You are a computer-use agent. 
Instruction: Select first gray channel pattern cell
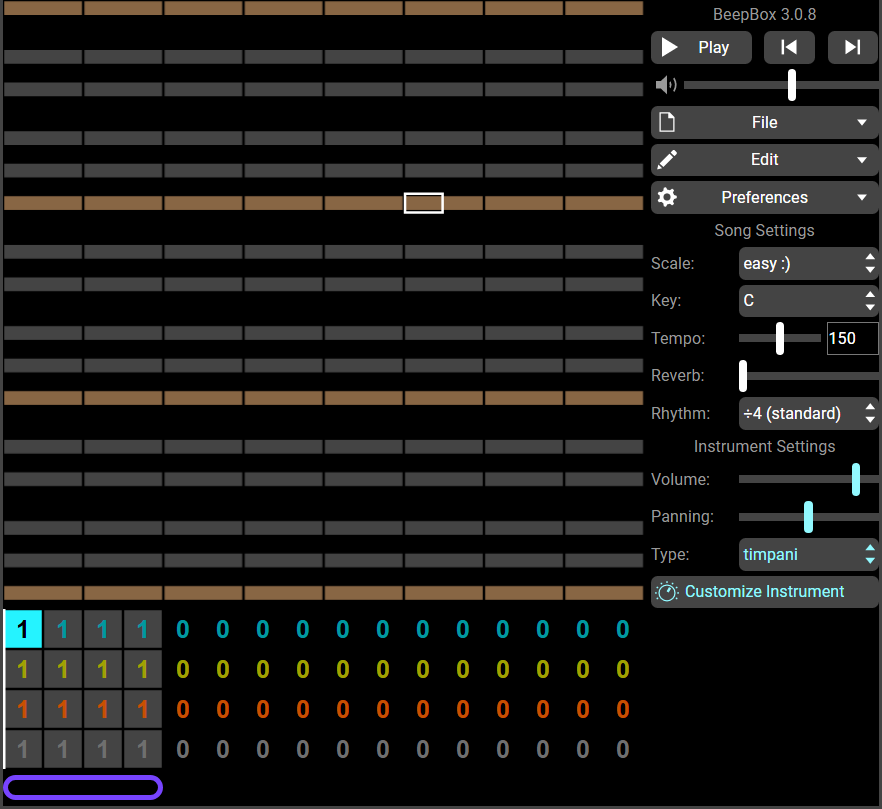23,749
